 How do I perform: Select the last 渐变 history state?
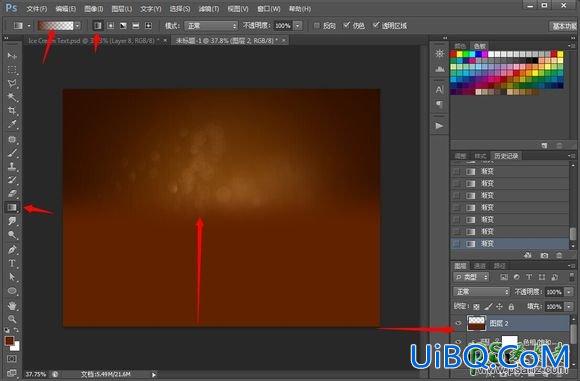pos(510,244)
